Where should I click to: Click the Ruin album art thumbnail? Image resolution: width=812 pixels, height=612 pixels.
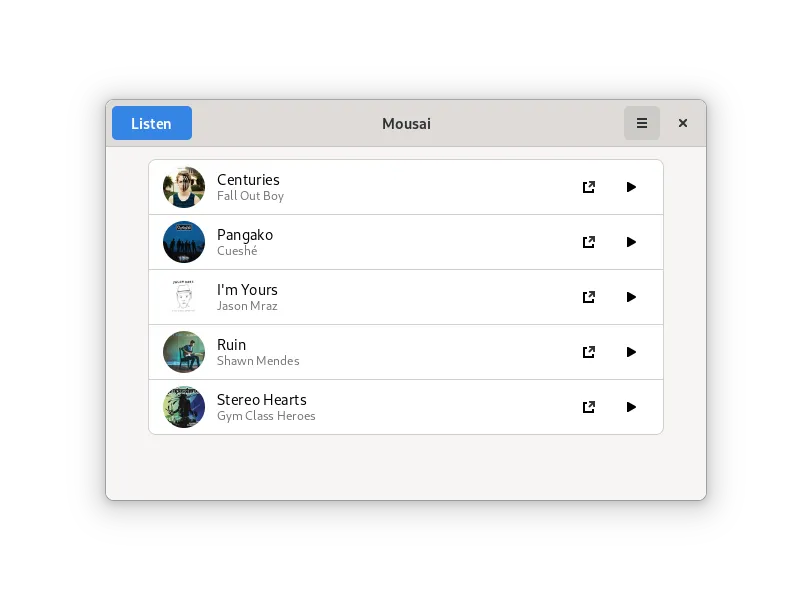coord(184,352)
